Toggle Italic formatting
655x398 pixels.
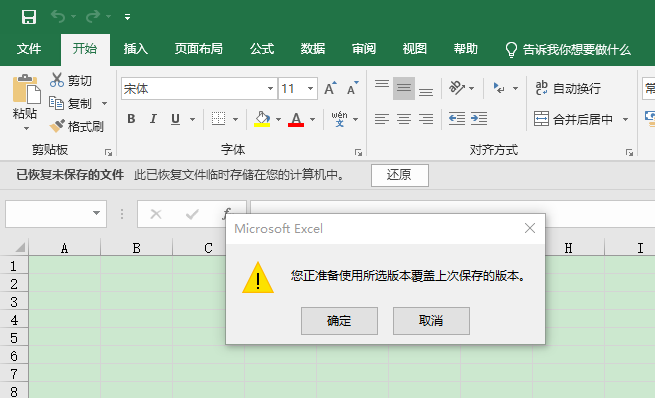click(153, 119)
